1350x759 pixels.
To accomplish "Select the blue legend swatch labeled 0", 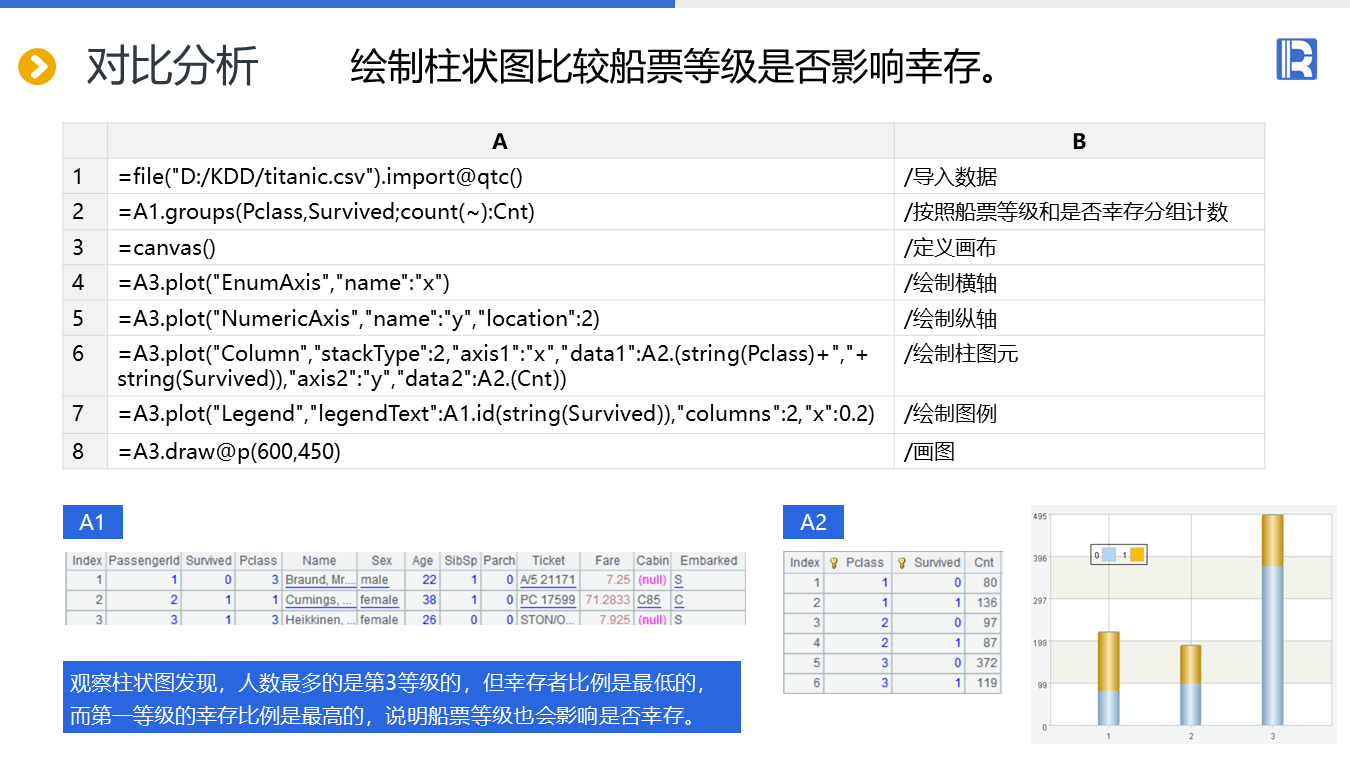I will click(x=1108, y=554).
